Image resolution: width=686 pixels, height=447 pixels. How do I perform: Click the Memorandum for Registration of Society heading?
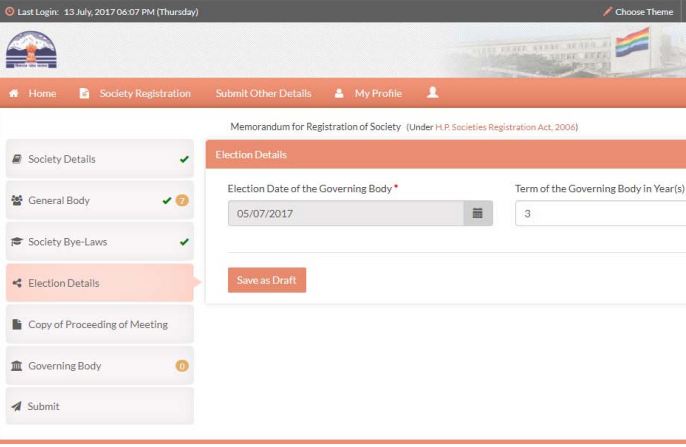315,127
